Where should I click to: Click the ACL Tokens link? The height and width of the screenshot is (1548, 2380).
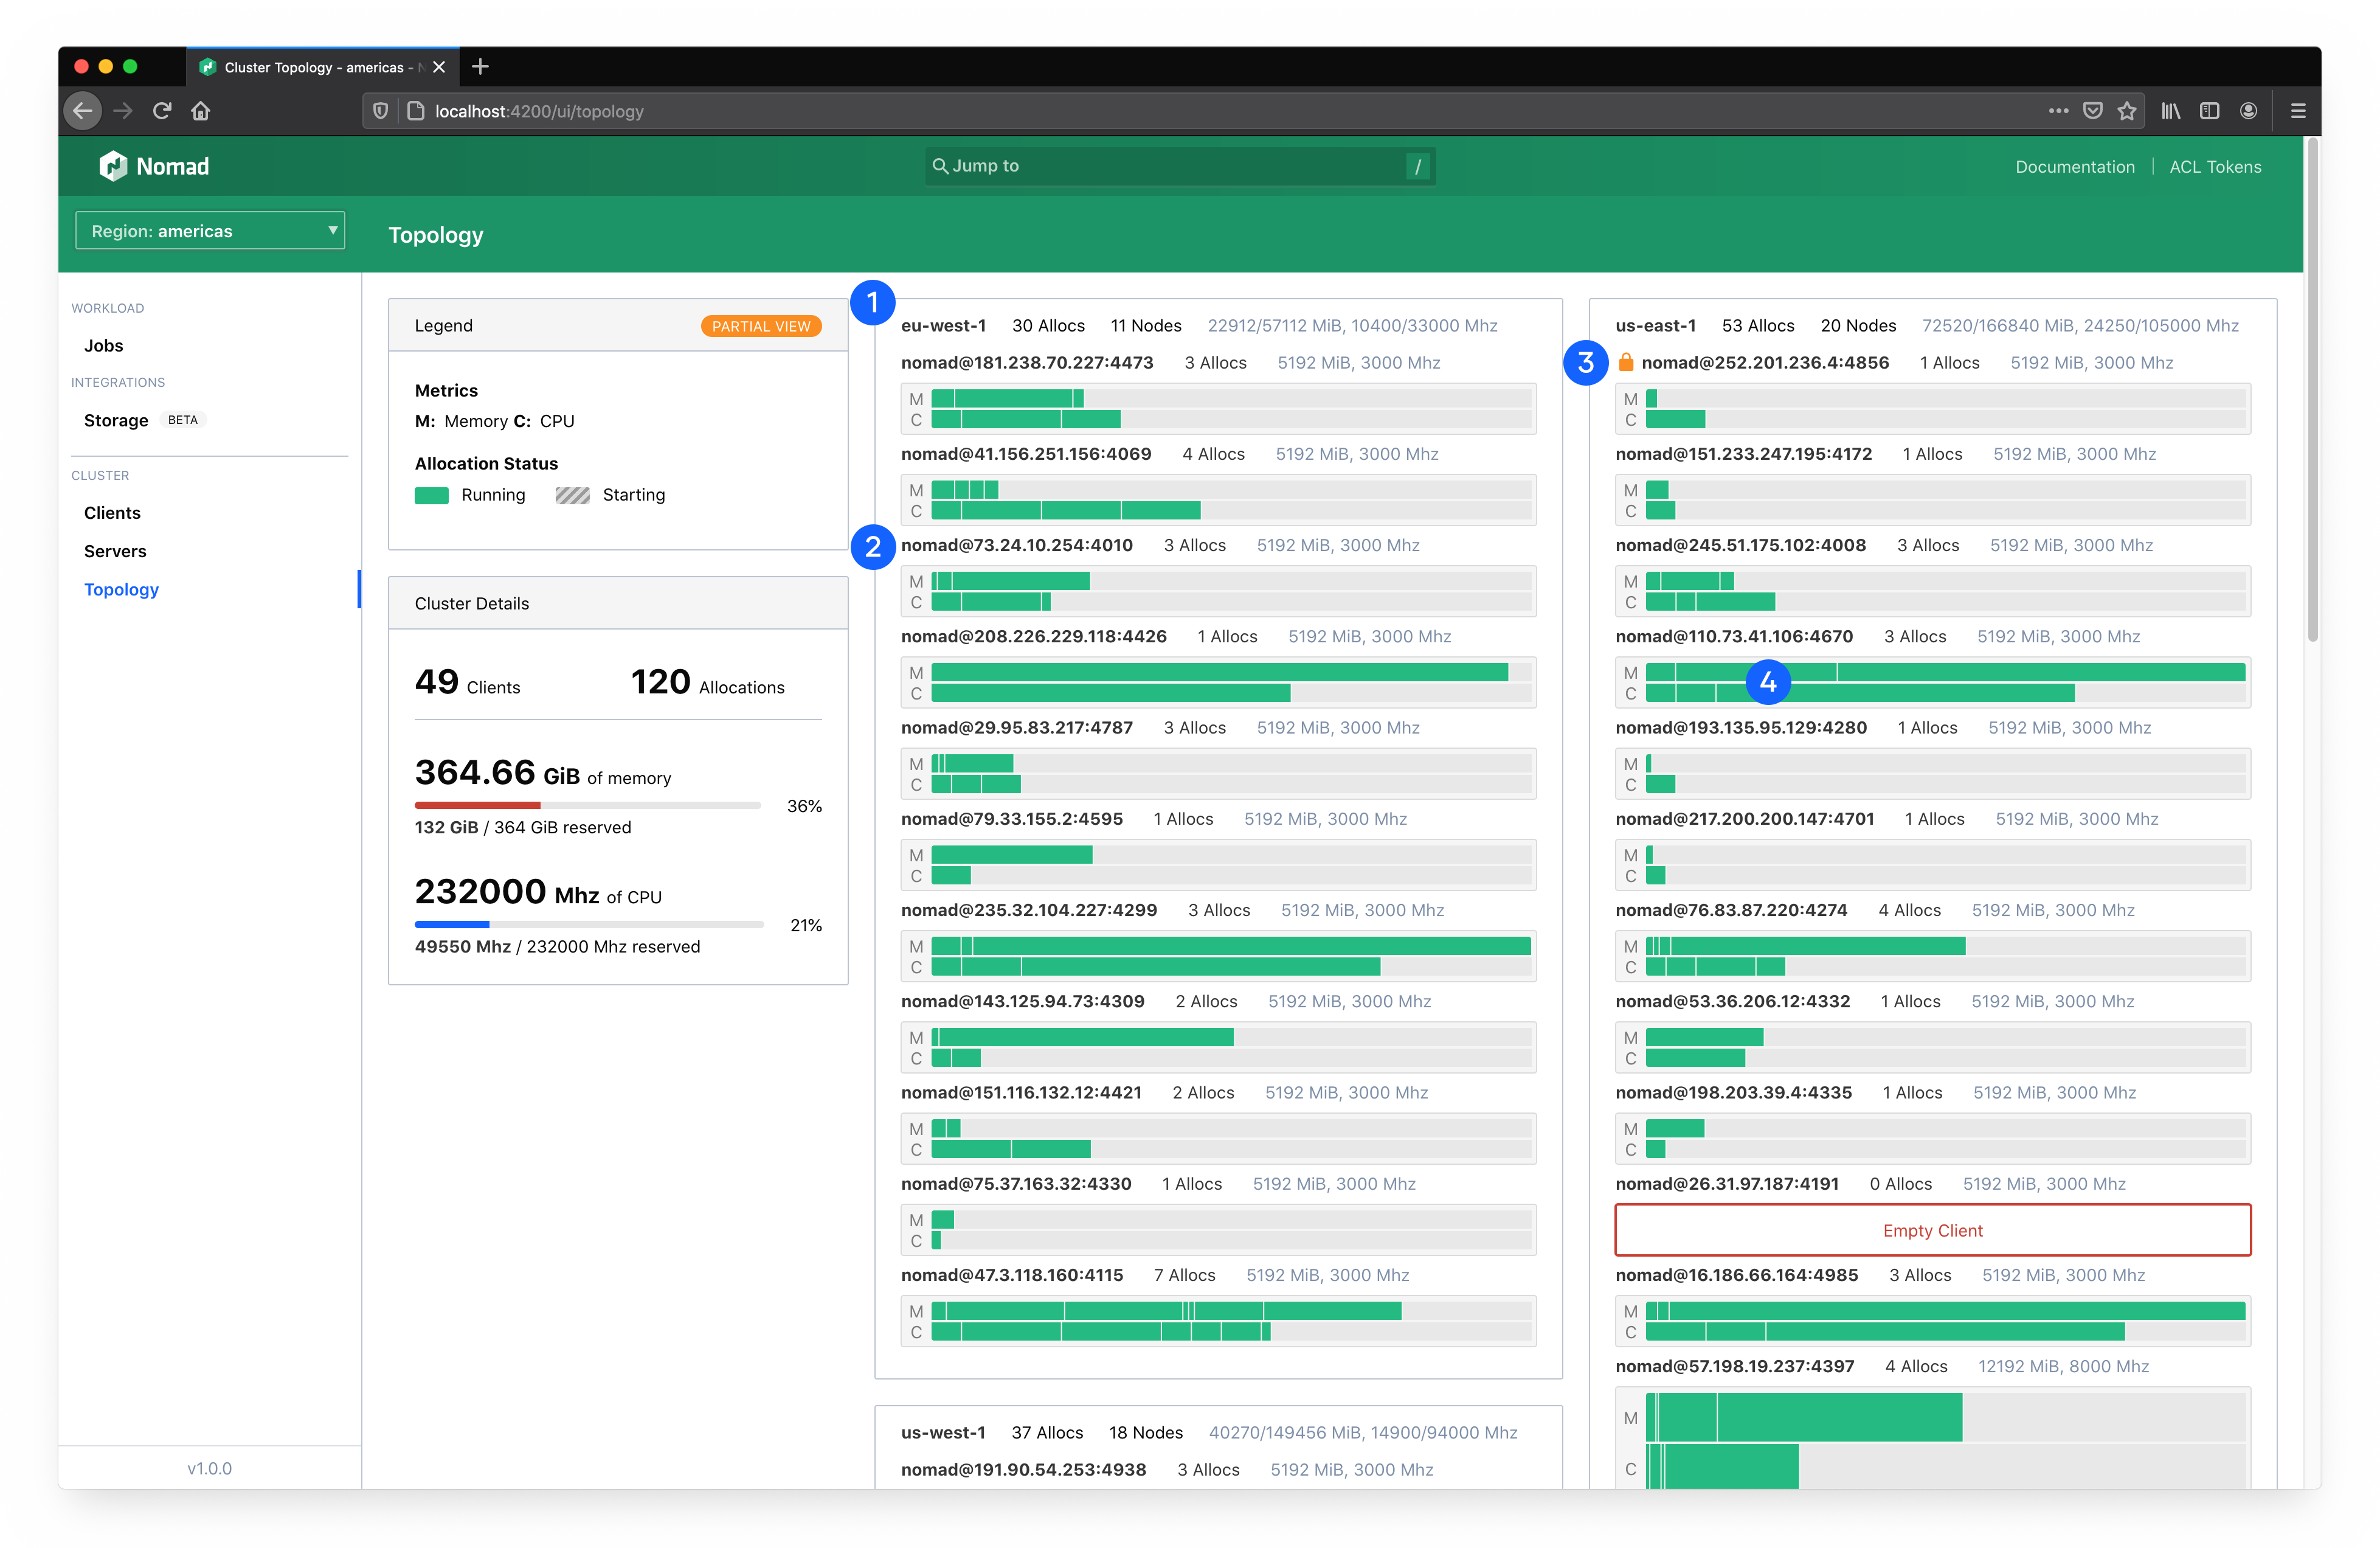2215,167
